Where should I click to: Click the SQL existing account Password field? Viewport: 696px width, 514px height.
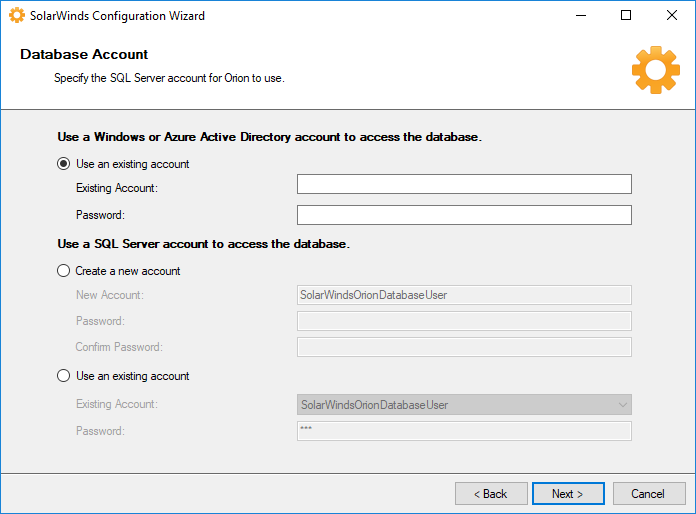click(464, 431)
